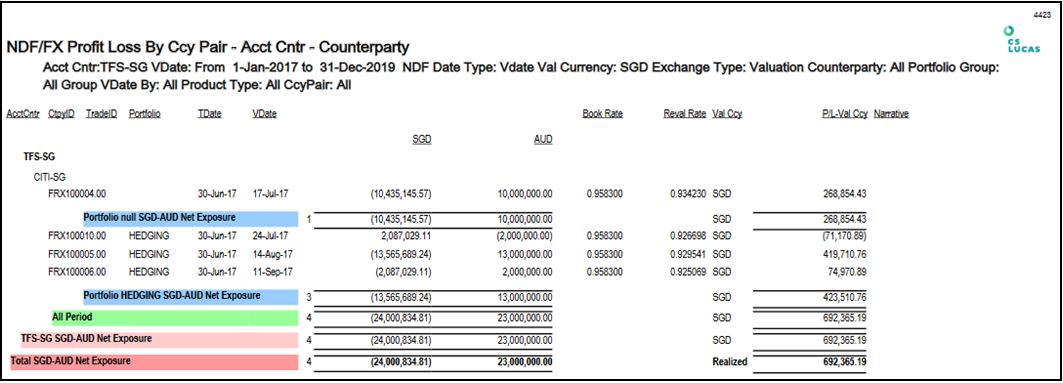Click the Portfolio column header

[x=144, y=114]
